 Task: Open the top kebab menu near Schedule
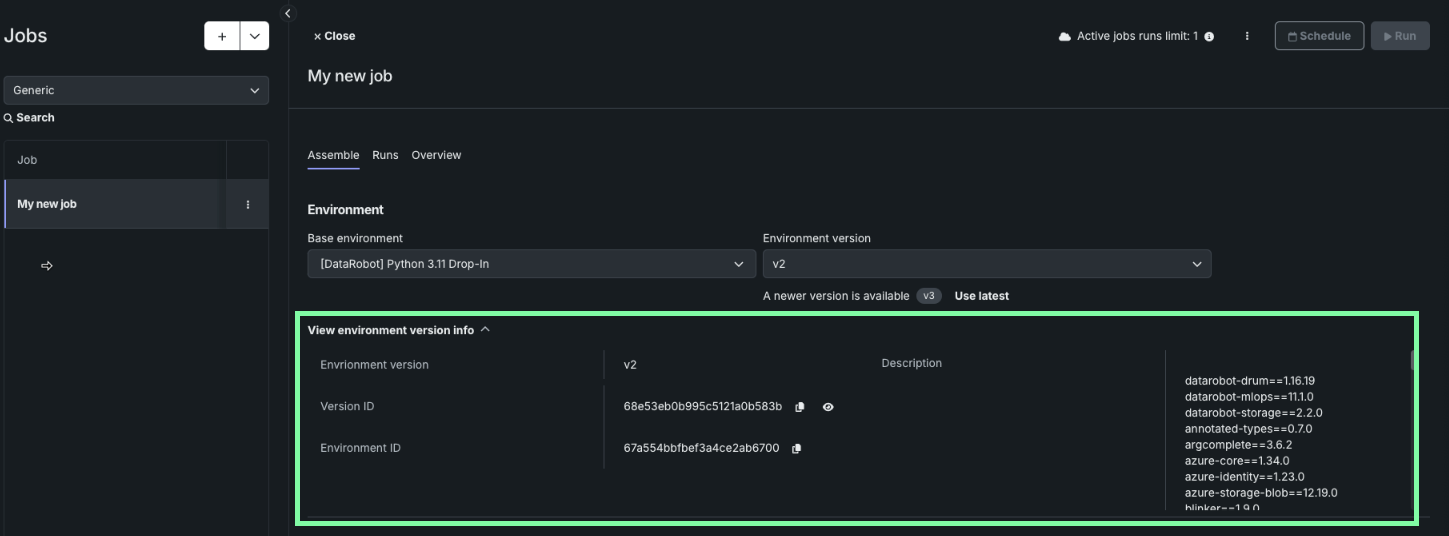(1247, 36)
